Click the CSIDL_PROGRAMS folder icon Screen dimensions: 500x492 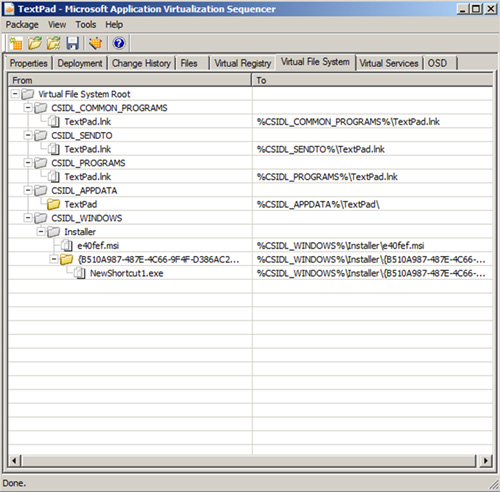(x=41, y=163)
